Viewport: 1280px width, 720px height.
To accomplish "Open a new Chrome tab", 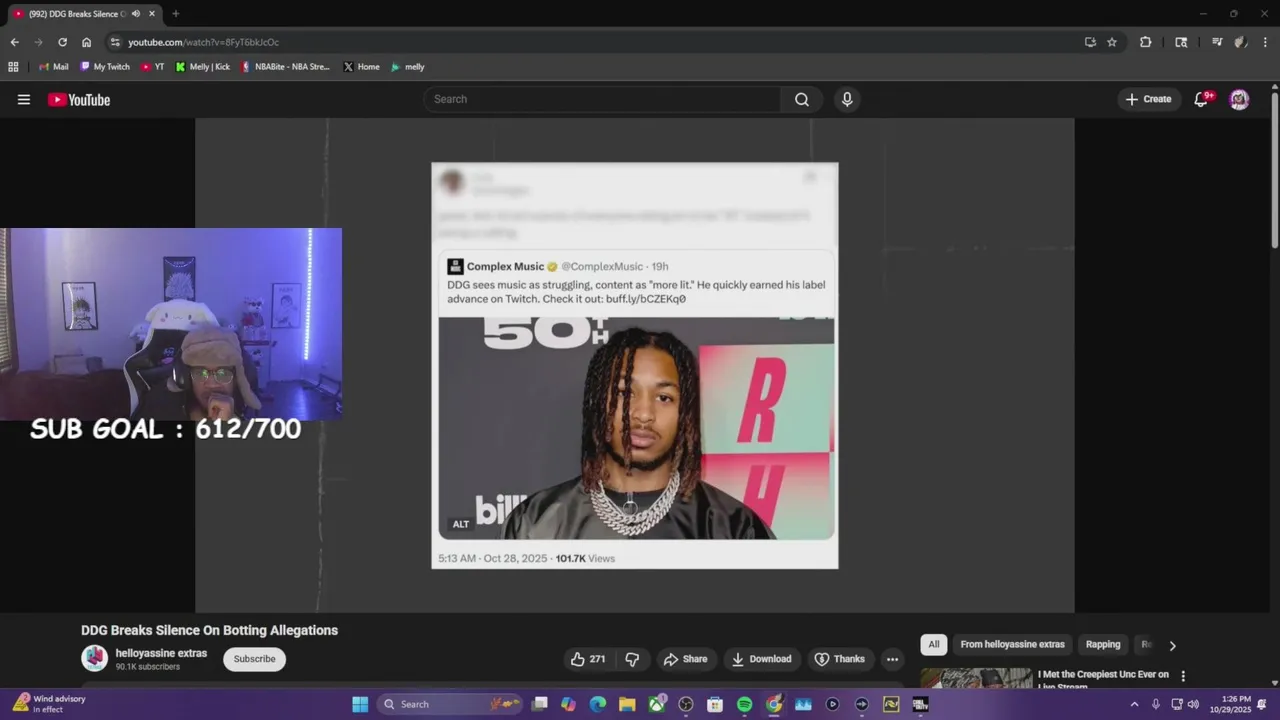I will (x=176, y=14).
